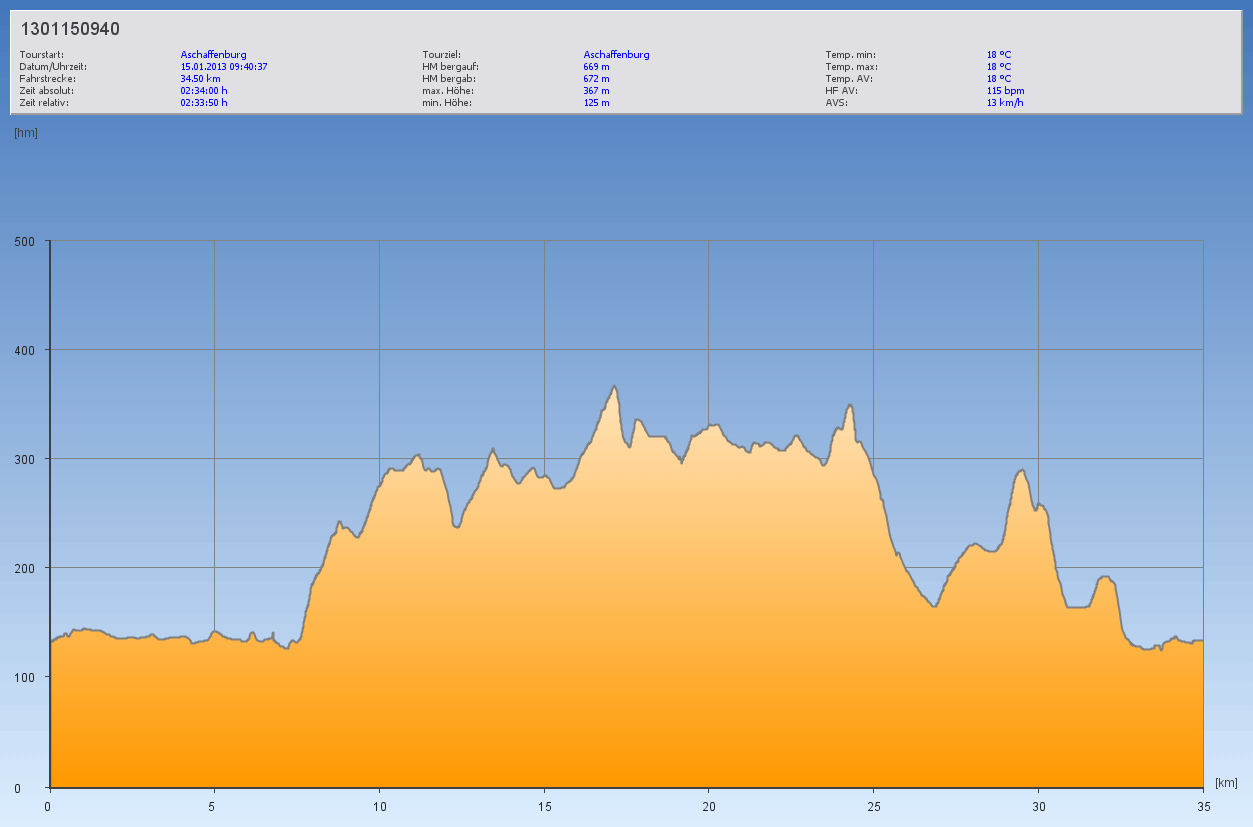Click the Temp. min label

click(850, 55)
